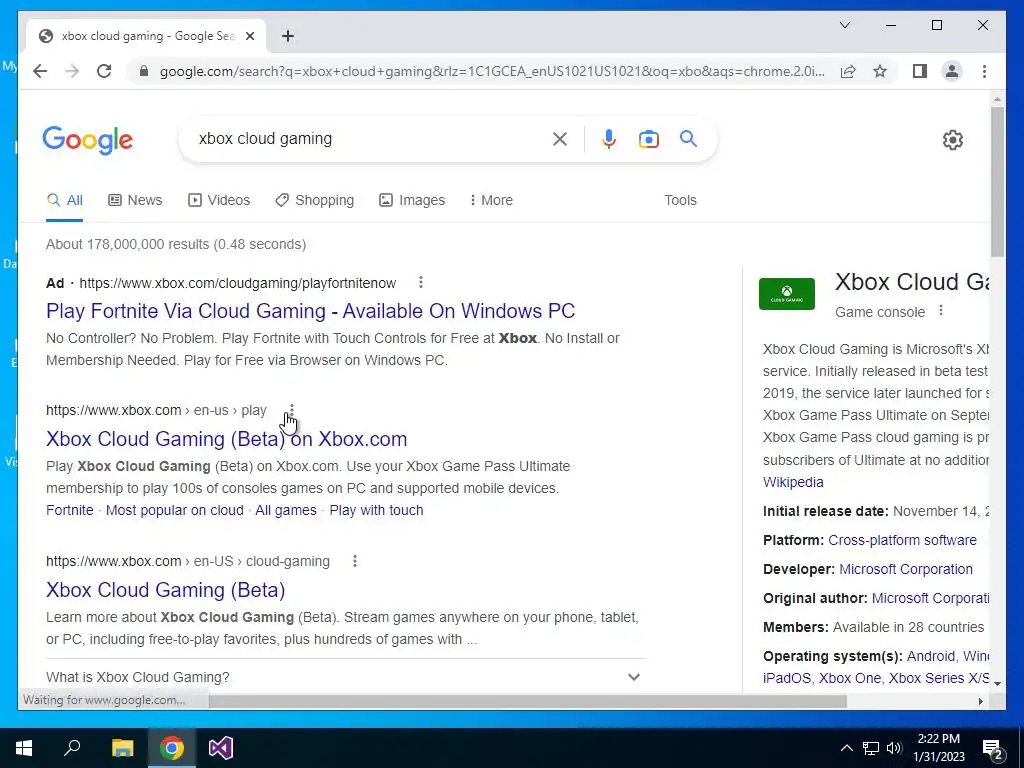Submit search with magnifier icon

688,138
